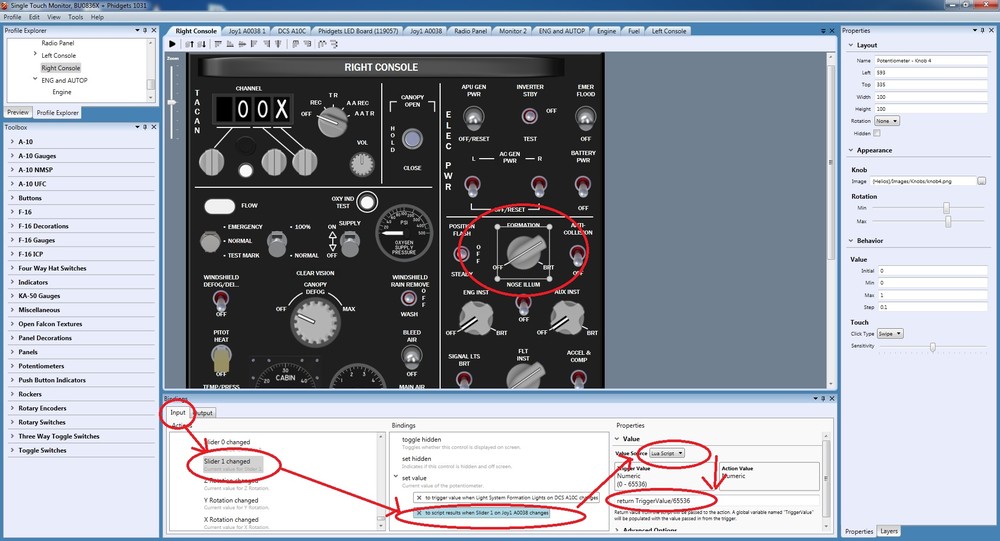
Task: Open the Profile menu
Action: [13, 17]
